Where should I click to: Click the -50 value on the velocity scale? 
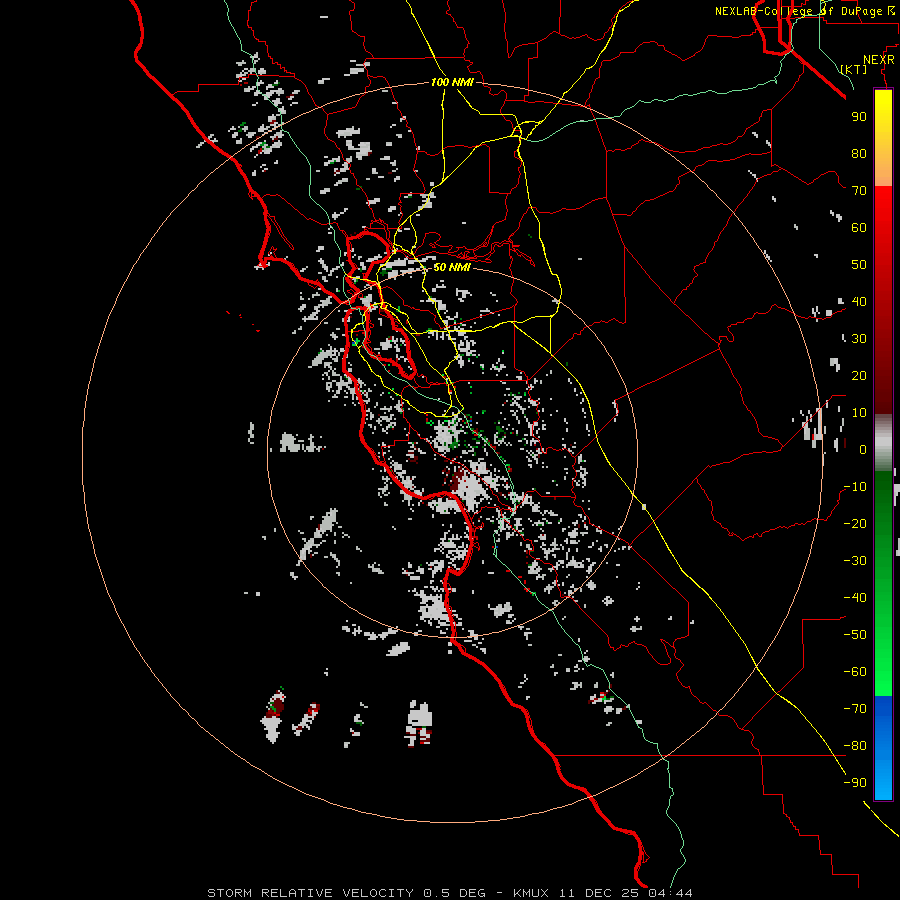click(855, 635)
